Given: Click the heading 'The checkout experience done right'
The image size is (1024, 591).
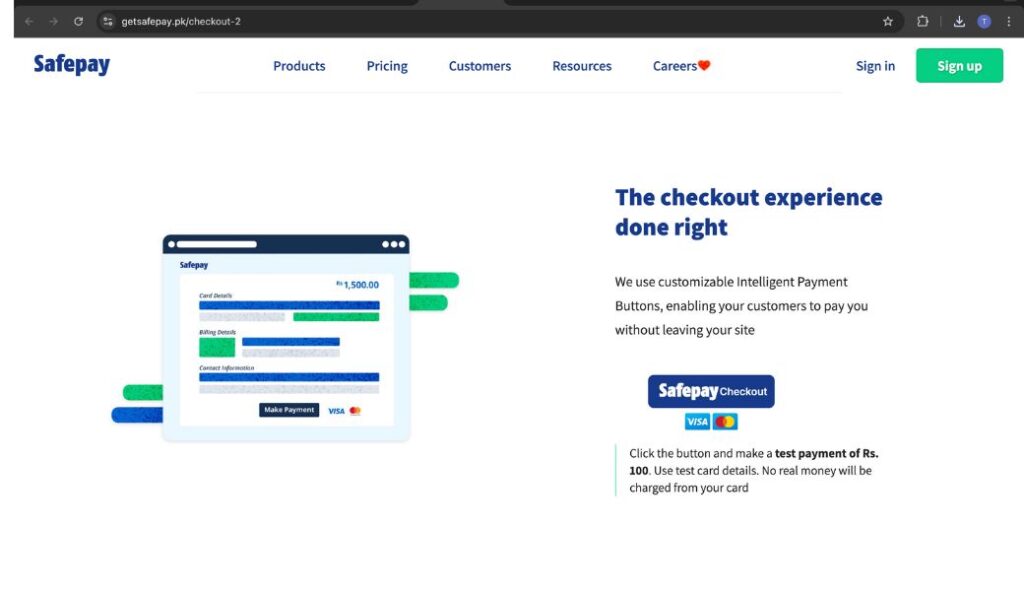Looking at the screenshot, I should [x=748, y=212].
